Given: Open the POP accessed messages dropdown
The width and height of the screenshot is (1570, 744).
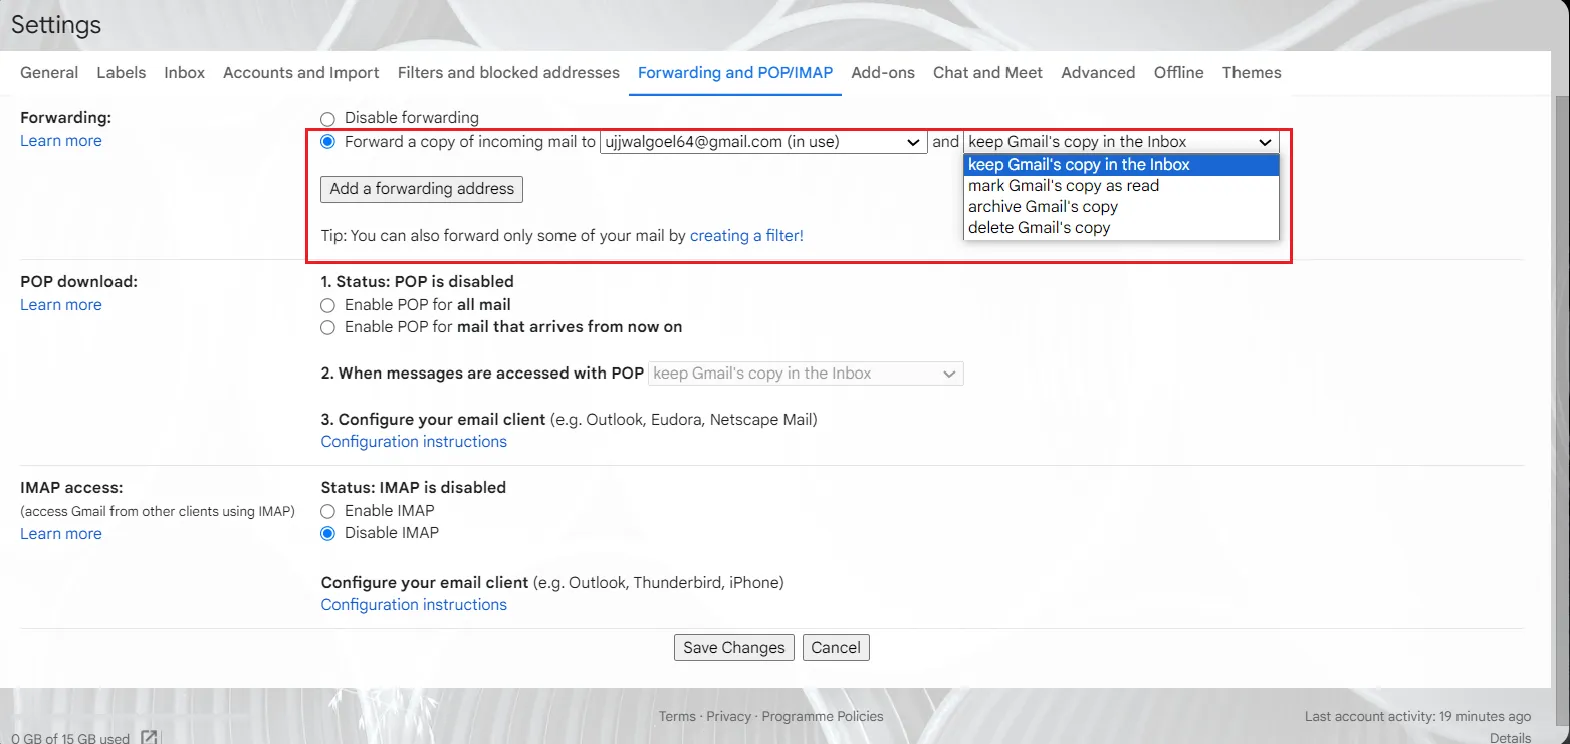Looking at the screenshot, I should pos(806,374).
